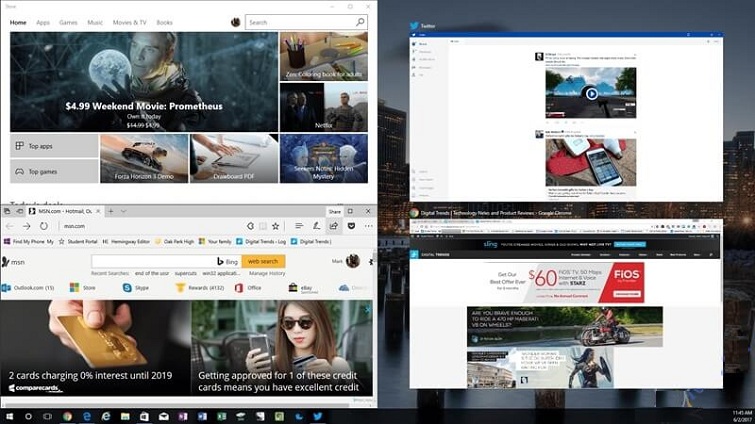The width and height of the screenshot is (755, 424).
Task: Click the Edge Share icon
Action: pos(334,226)
